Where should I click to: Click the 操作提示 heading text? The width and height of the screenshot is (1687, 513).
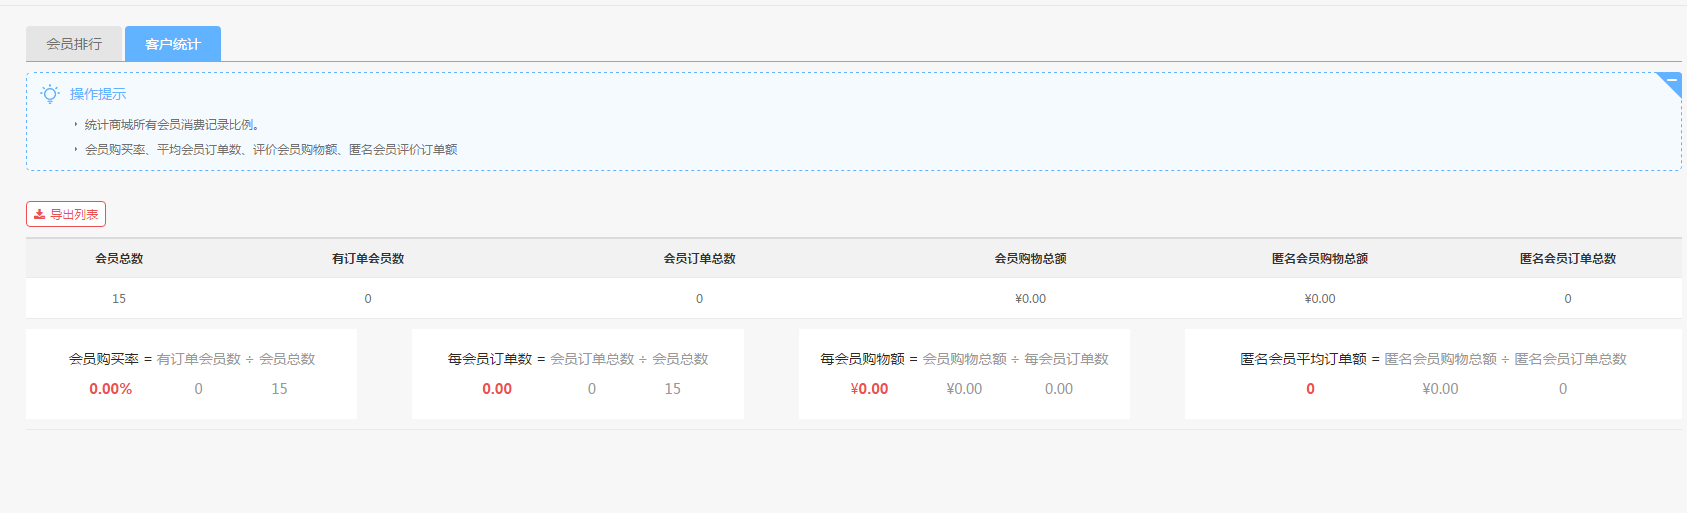(x=98, y=94)
